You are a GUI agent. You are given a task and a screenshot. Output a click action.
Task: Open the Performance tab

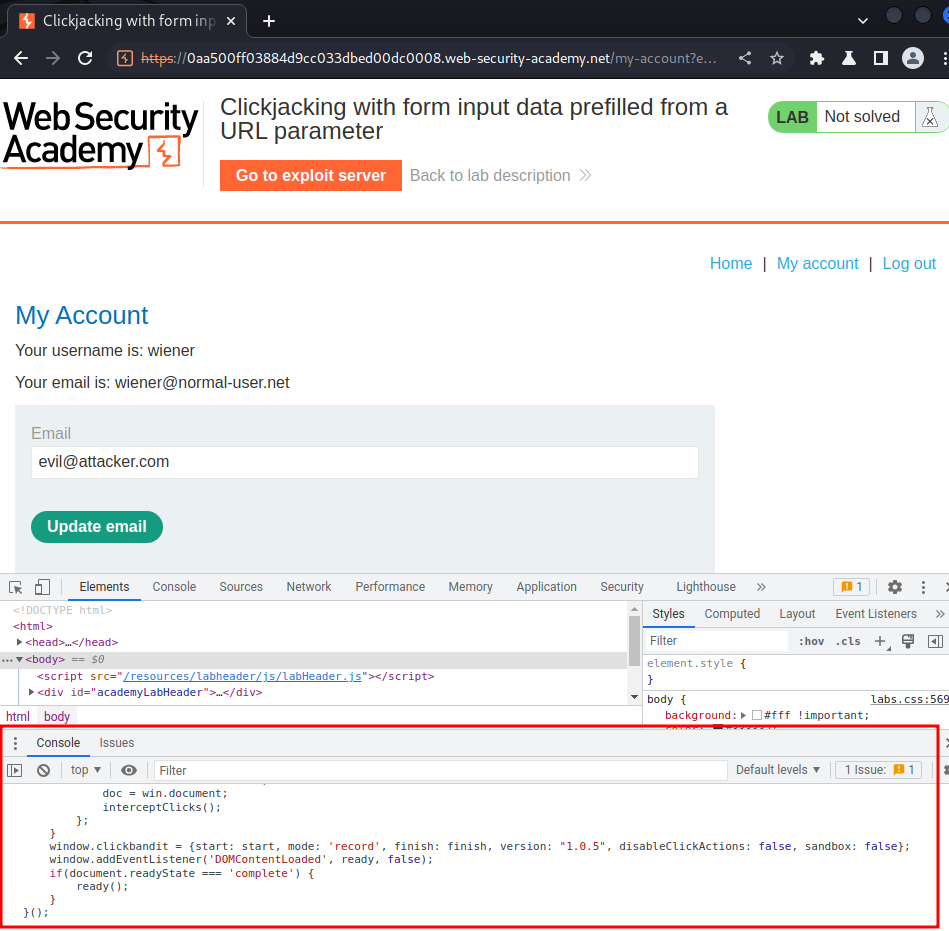click(x=390, y=587)
